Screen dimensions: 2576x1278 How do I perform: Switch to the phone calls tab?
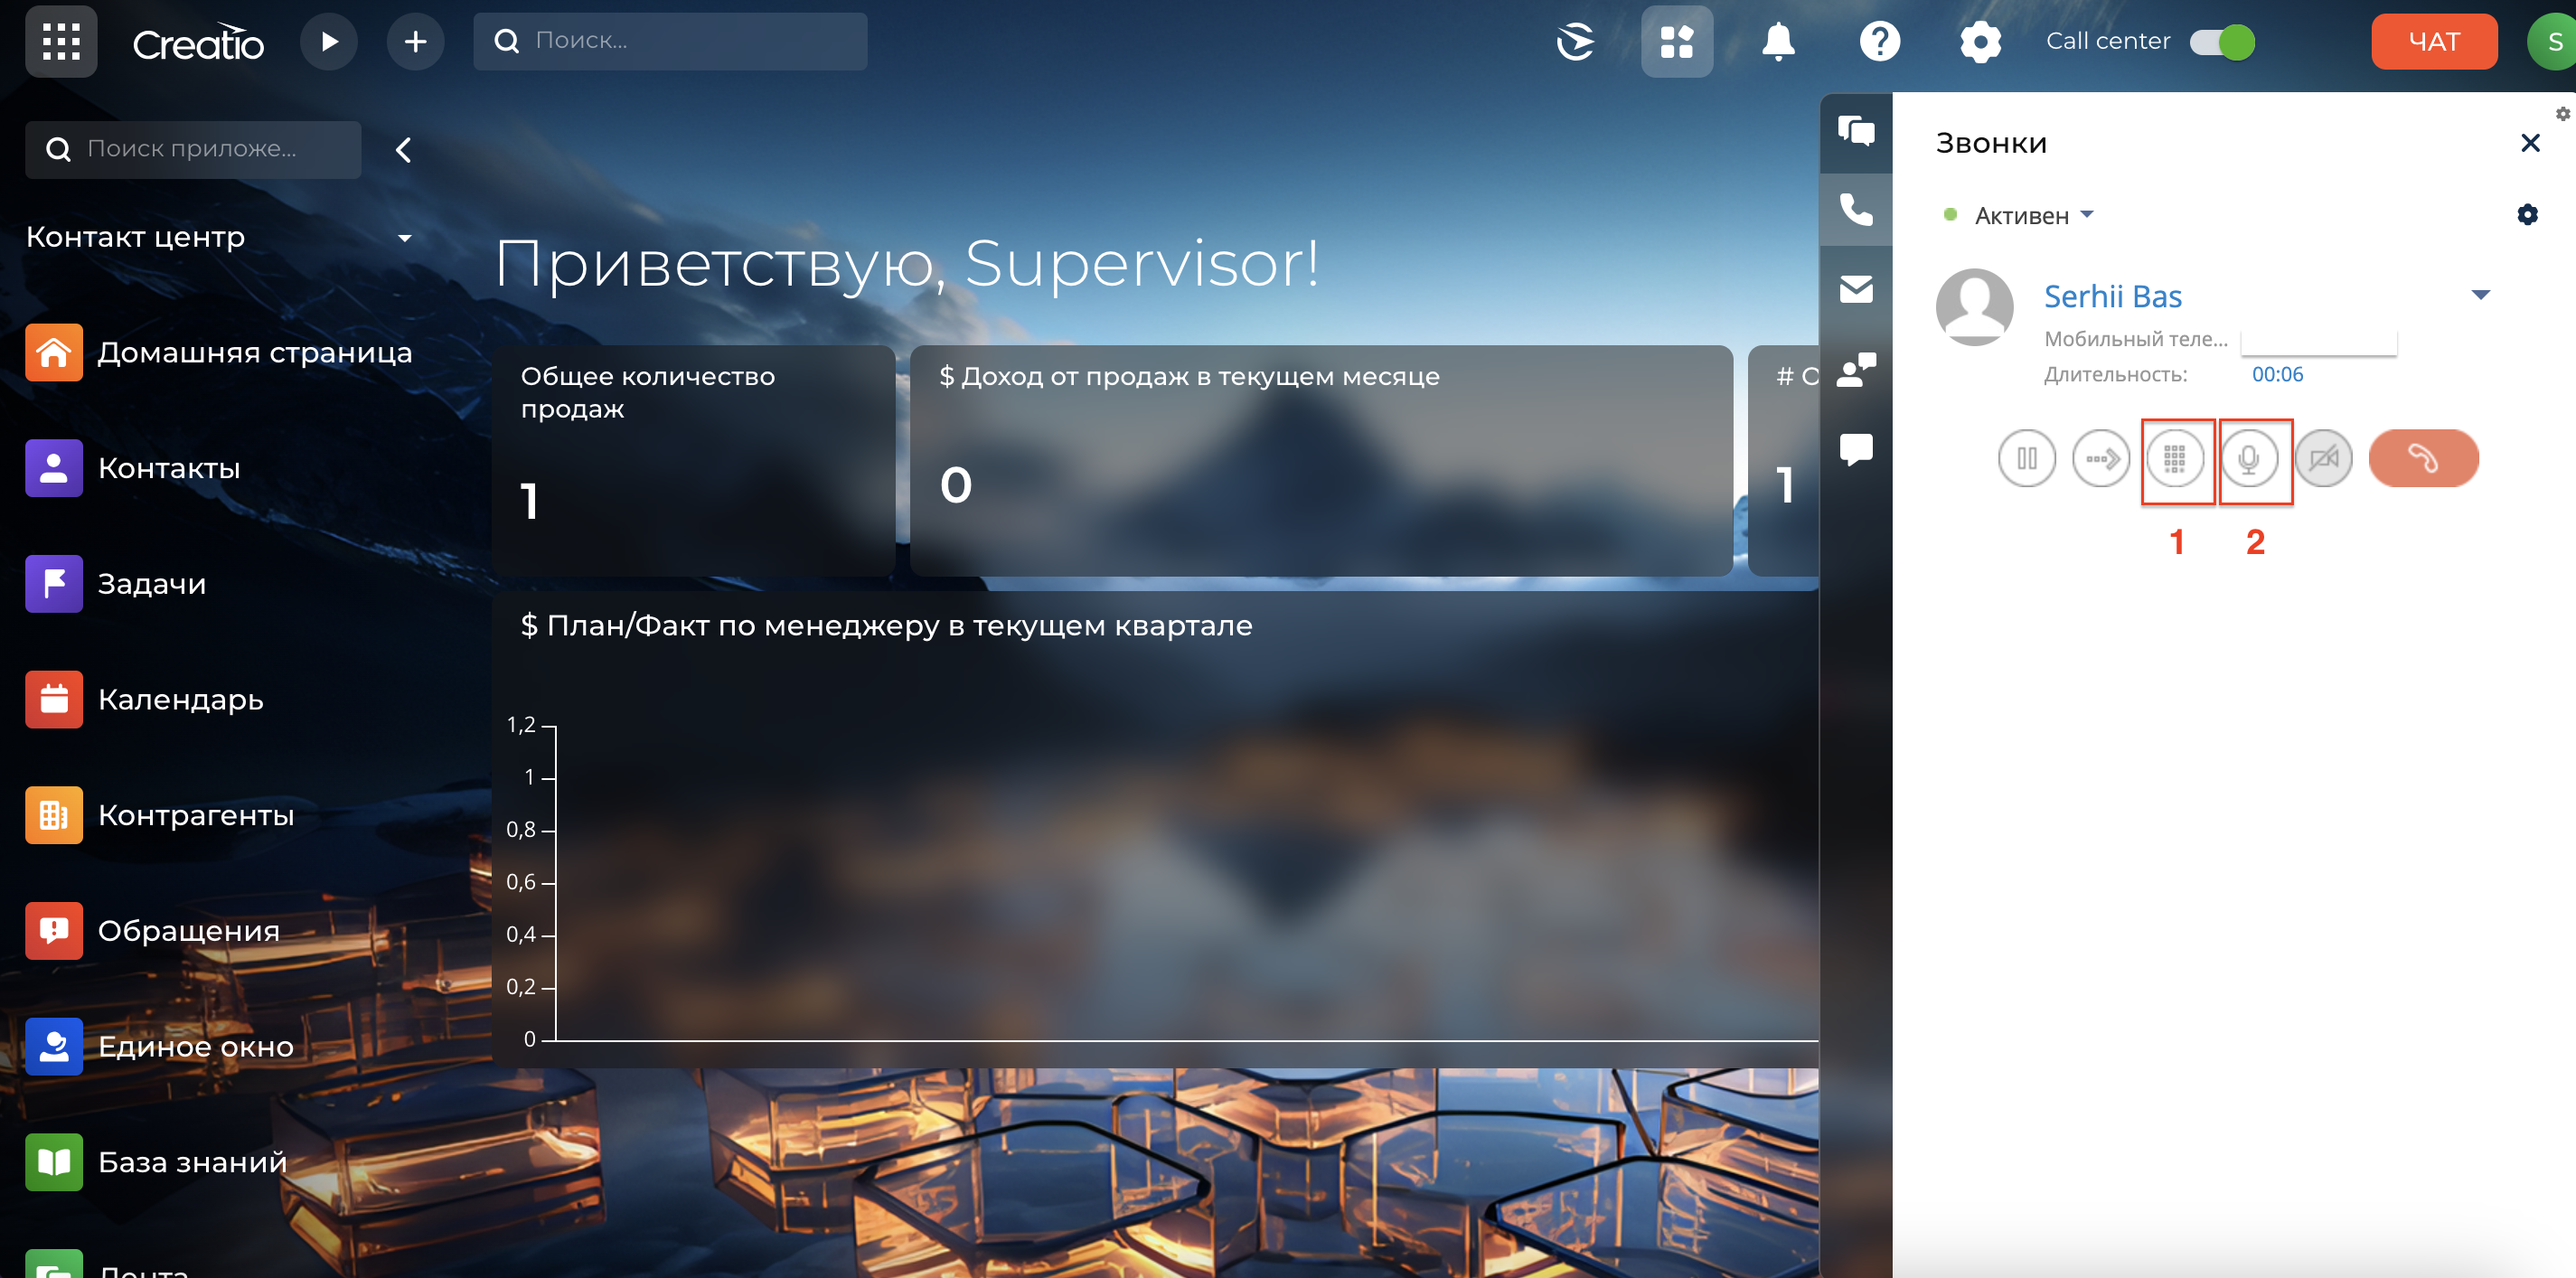[x=1856, y=209]
